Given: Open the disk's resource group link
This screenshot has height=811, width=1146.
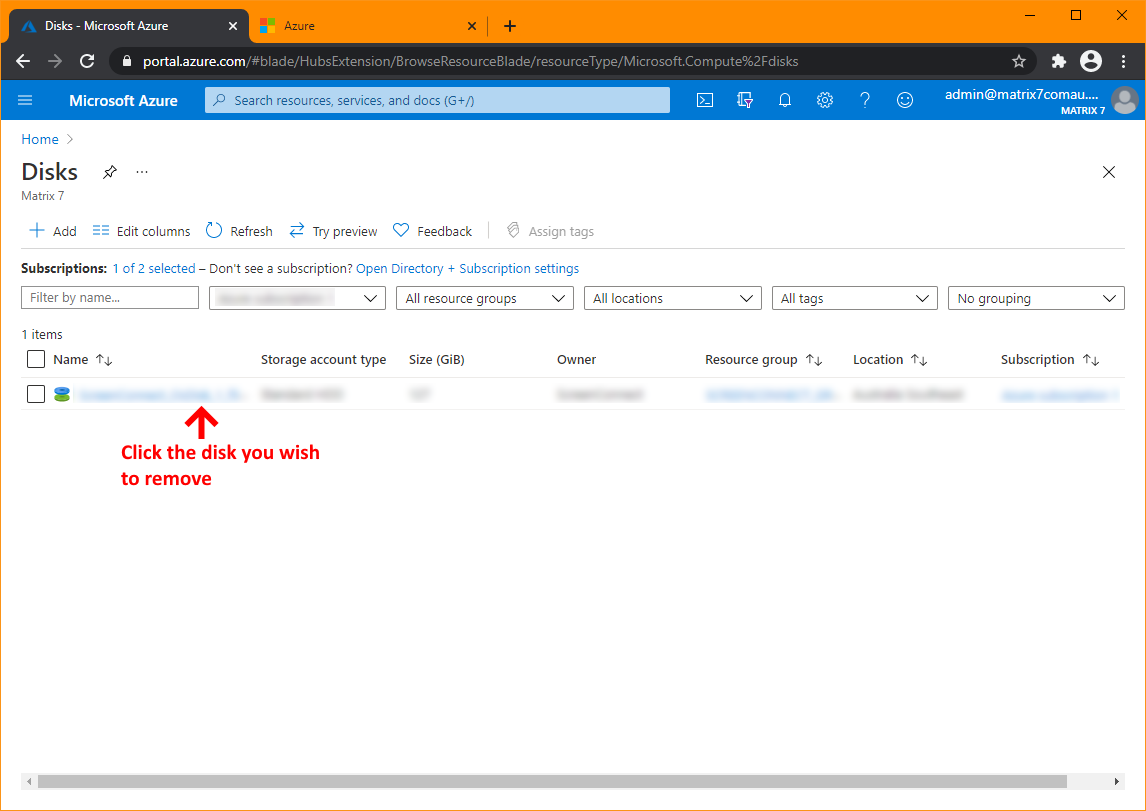Looking at the screenshot, I should 771,395.
